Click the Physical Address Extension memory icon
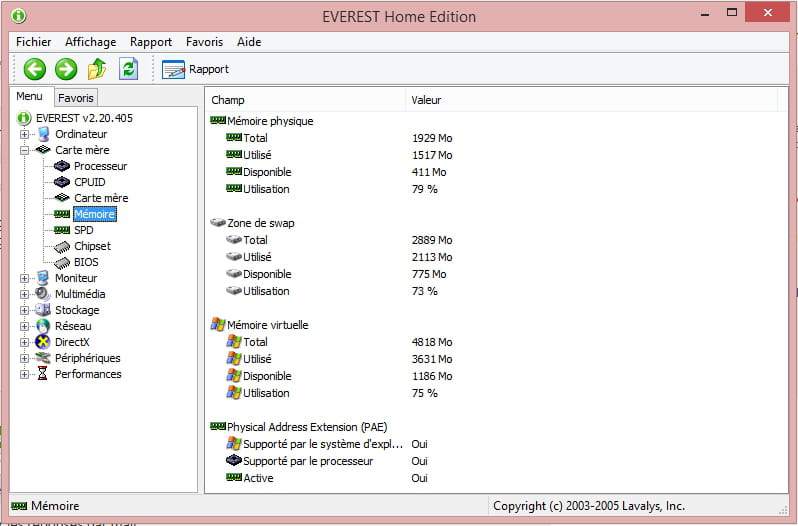The height and width of the screenshot is (526, 798). click(218, 426)
